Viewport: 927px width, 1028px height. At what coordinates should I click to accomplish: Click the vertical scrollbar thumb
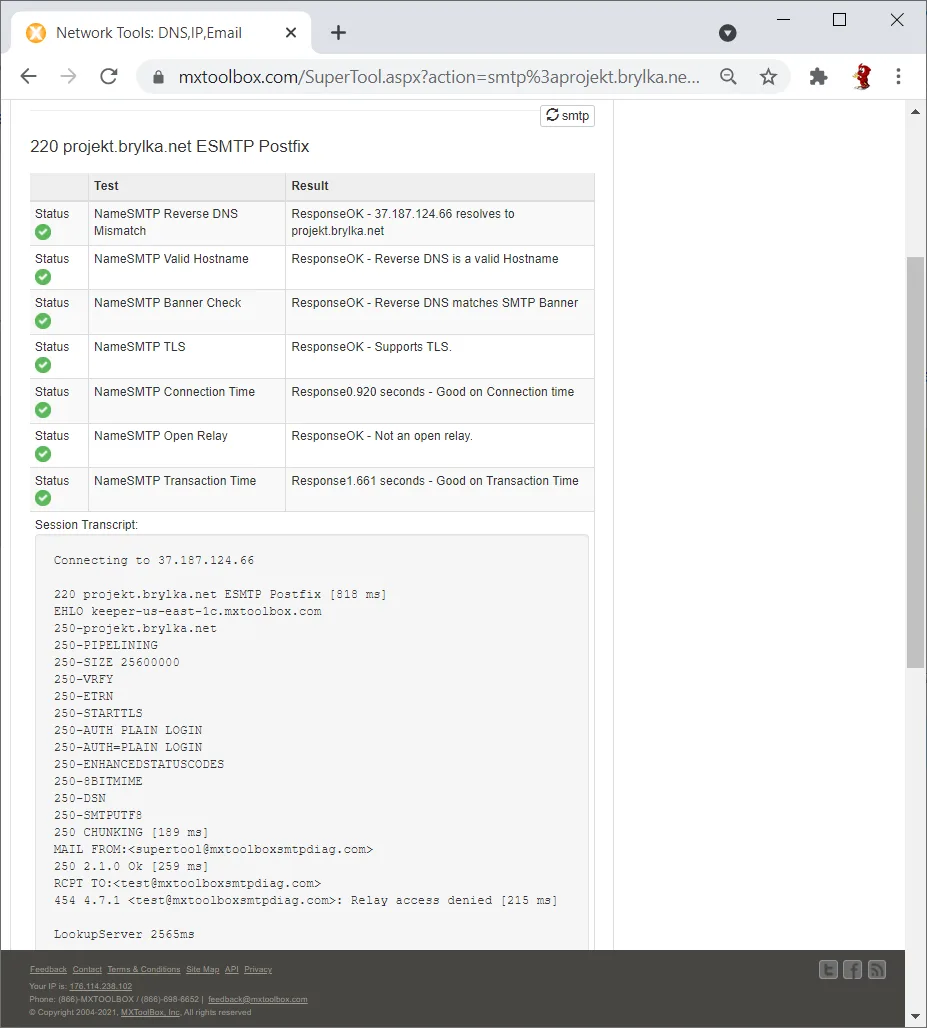[915, 462]
